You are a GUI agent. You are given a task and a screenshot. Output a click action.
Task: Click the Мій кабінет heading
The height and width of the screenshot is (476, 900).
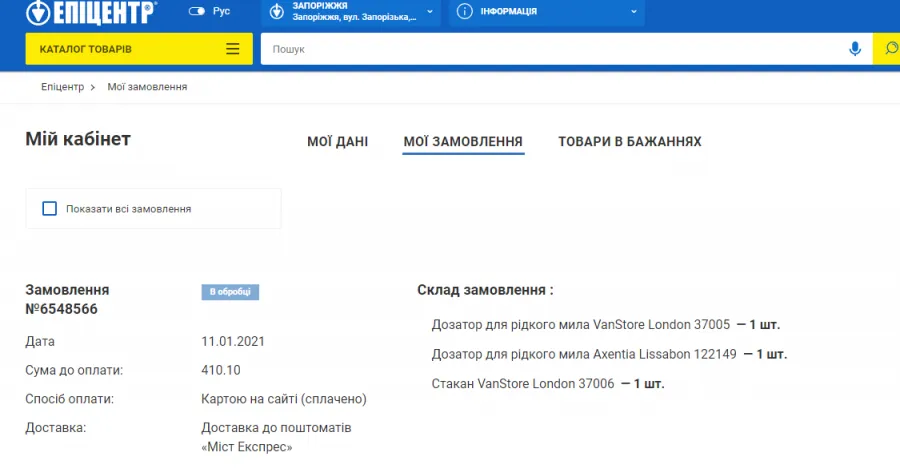pos(78,139)
